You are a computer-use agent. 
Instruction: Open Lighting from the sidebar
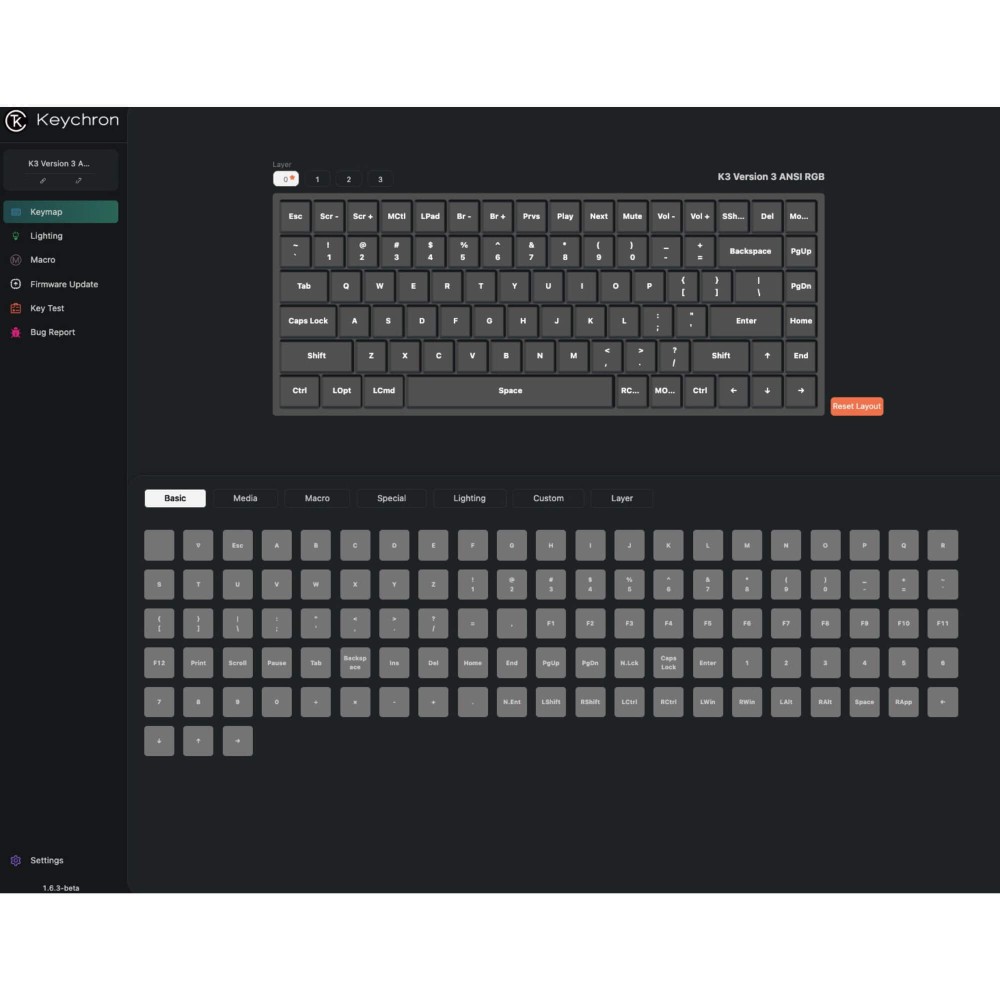point(61,236)
